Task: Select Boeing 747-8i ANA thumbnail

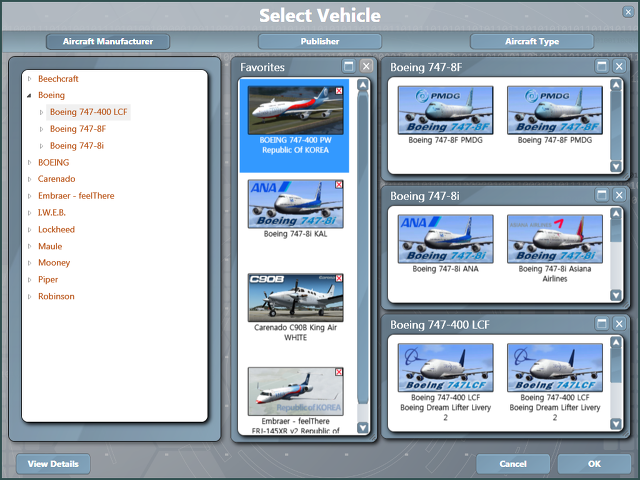Action: point(445,239)
